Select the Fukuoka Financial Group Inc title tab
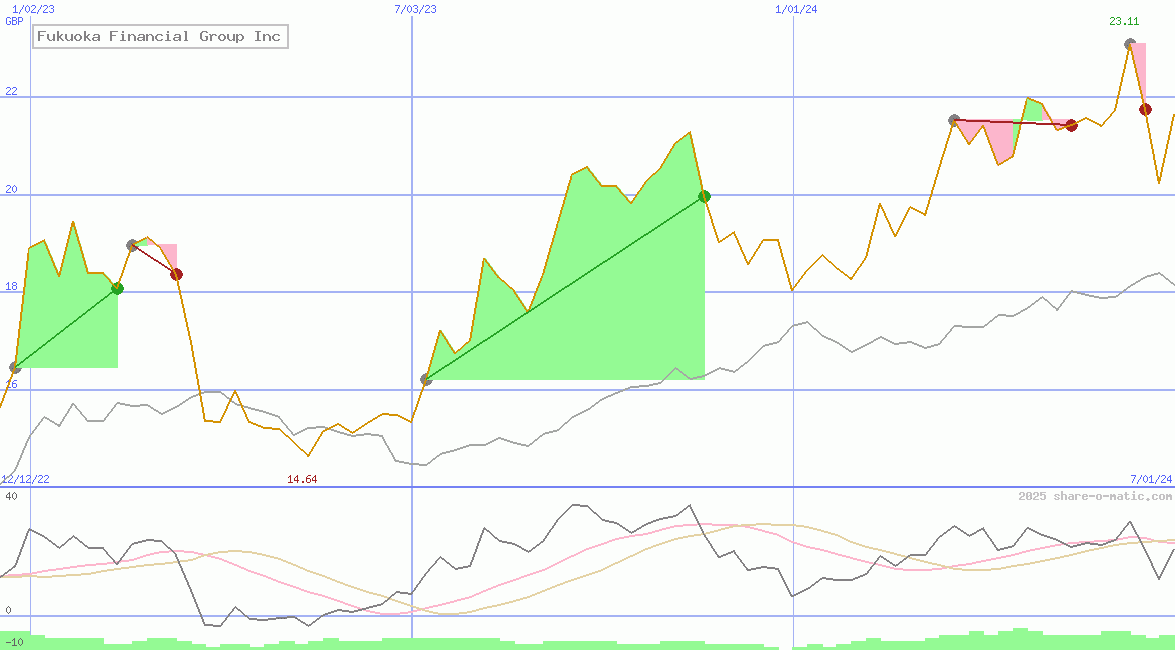Viewport: 1175px width, 650px height. [158, 36]
